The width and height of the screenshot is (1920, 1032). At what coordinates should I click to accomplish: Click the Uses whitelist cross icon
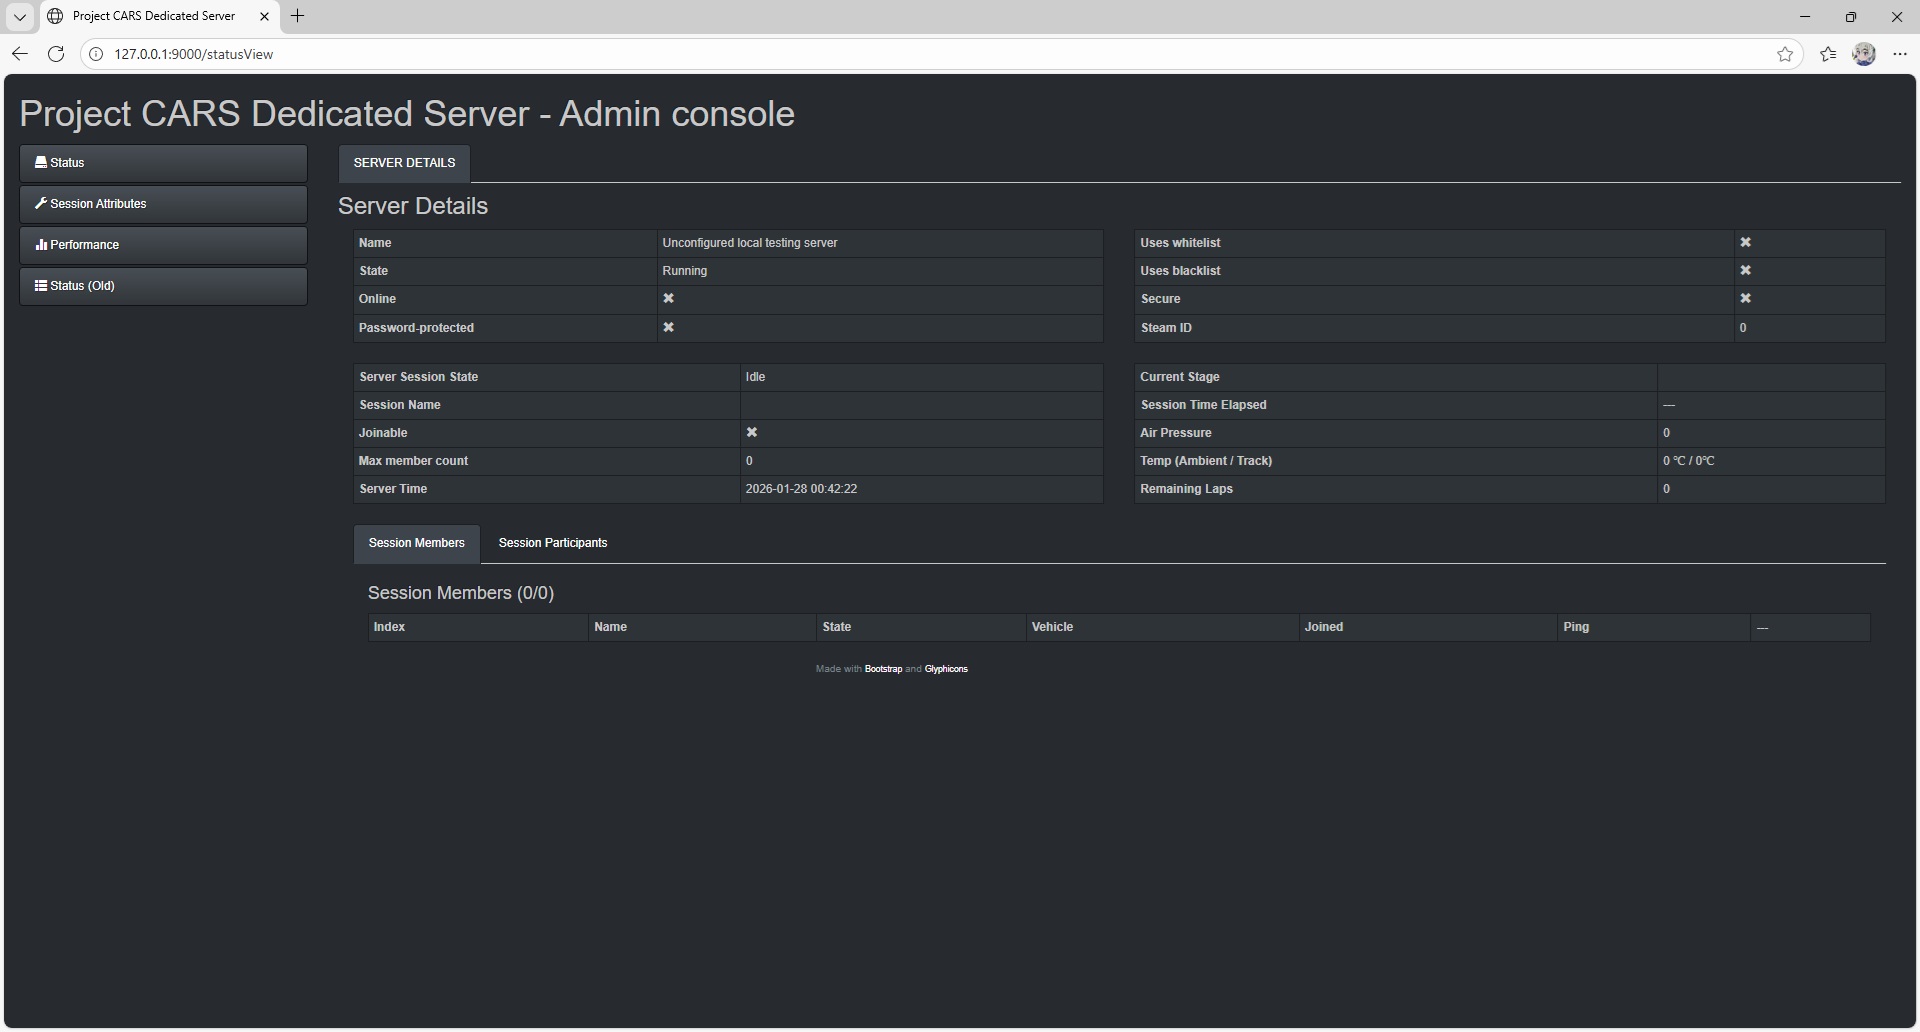pos(1746,242)
